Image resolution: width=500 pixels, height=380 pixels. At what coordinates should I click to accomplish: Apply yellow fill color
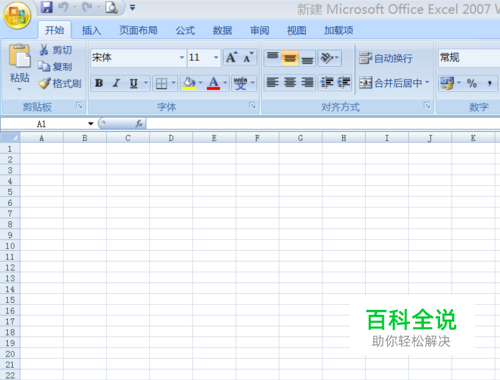[189, 83]
